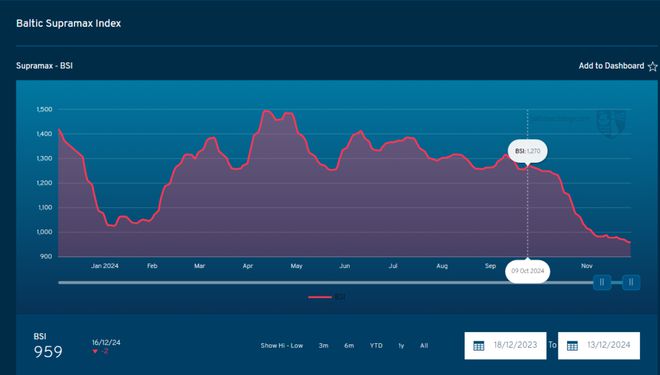660x375 pixels.
Task: Select the 6m time range
Action: coord(349,346)
